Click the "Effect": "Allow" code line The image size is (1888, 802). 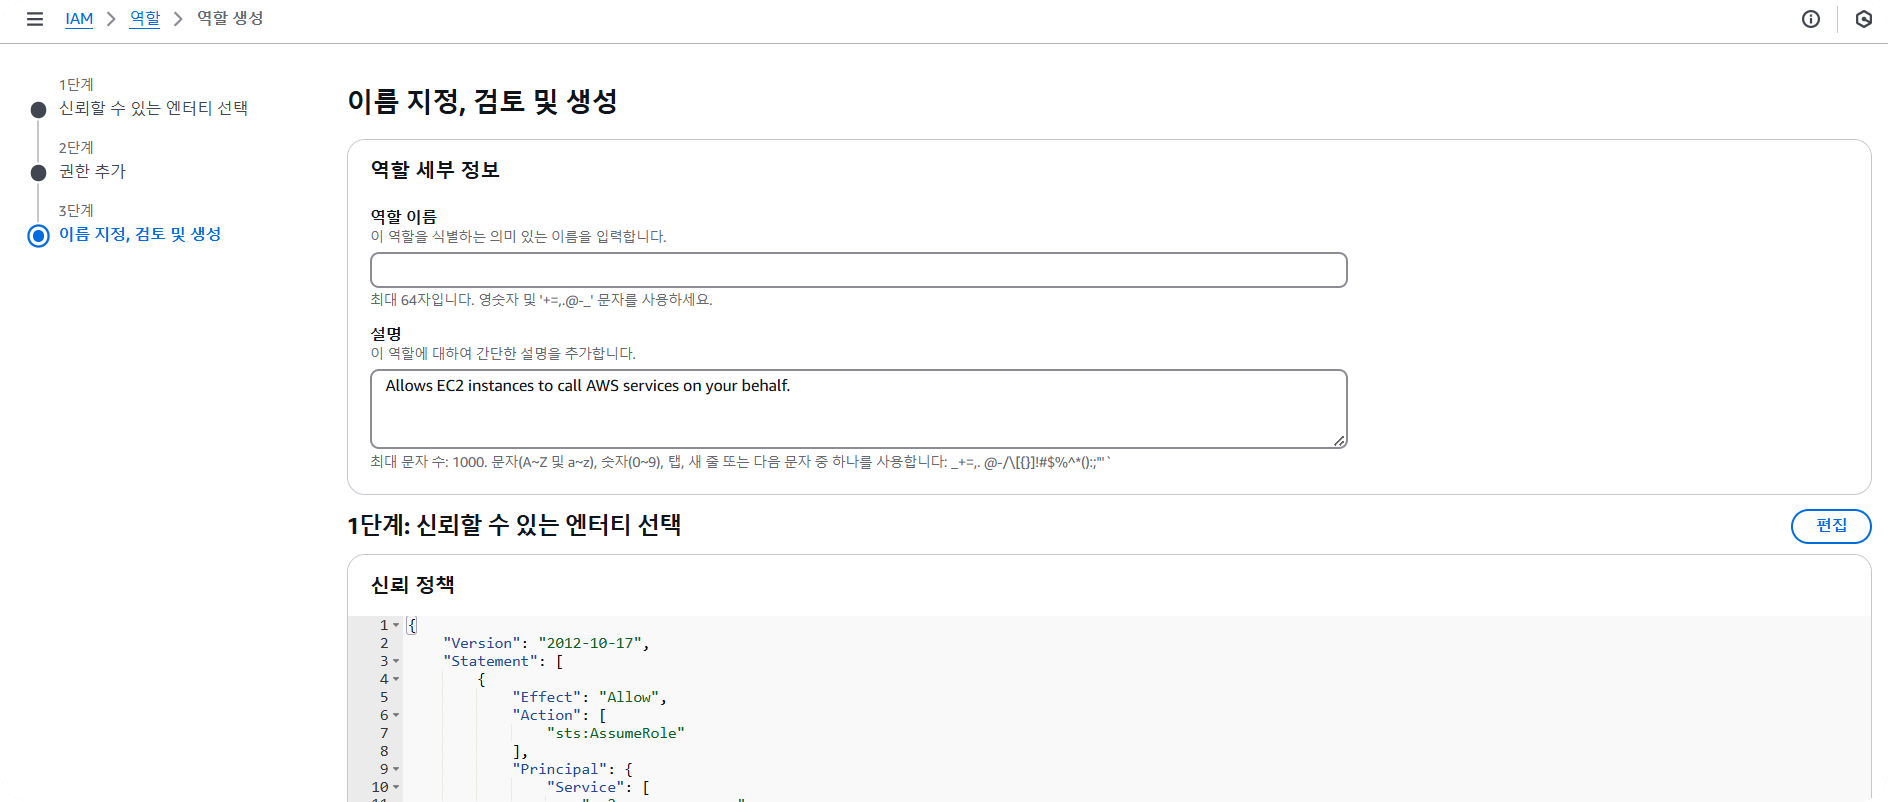coord(589,697)
